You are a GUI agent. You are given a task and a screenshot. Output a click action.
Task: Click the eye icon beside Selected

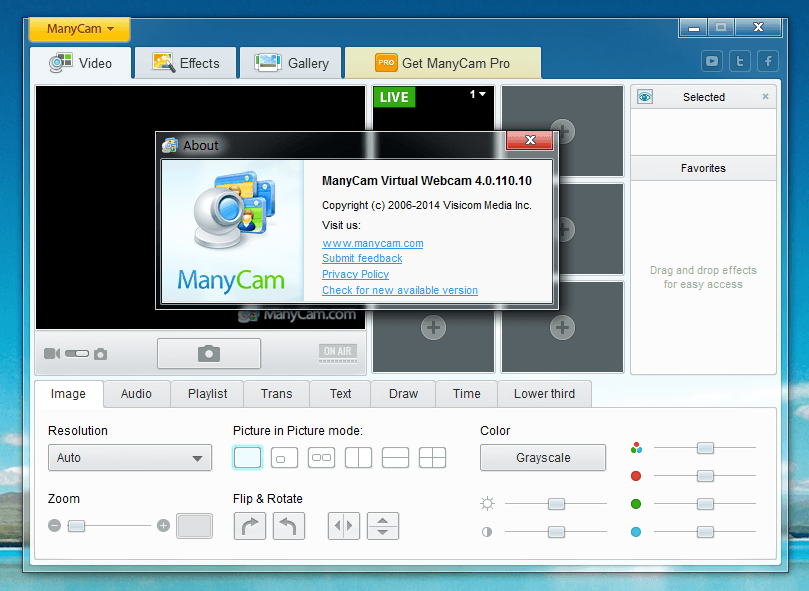point(645,97)
